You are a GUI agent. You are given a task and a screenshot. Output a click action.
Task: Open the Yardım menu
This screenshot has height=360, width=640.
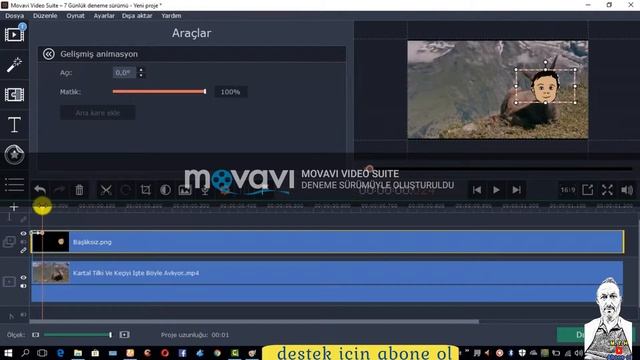click(171, 16)
